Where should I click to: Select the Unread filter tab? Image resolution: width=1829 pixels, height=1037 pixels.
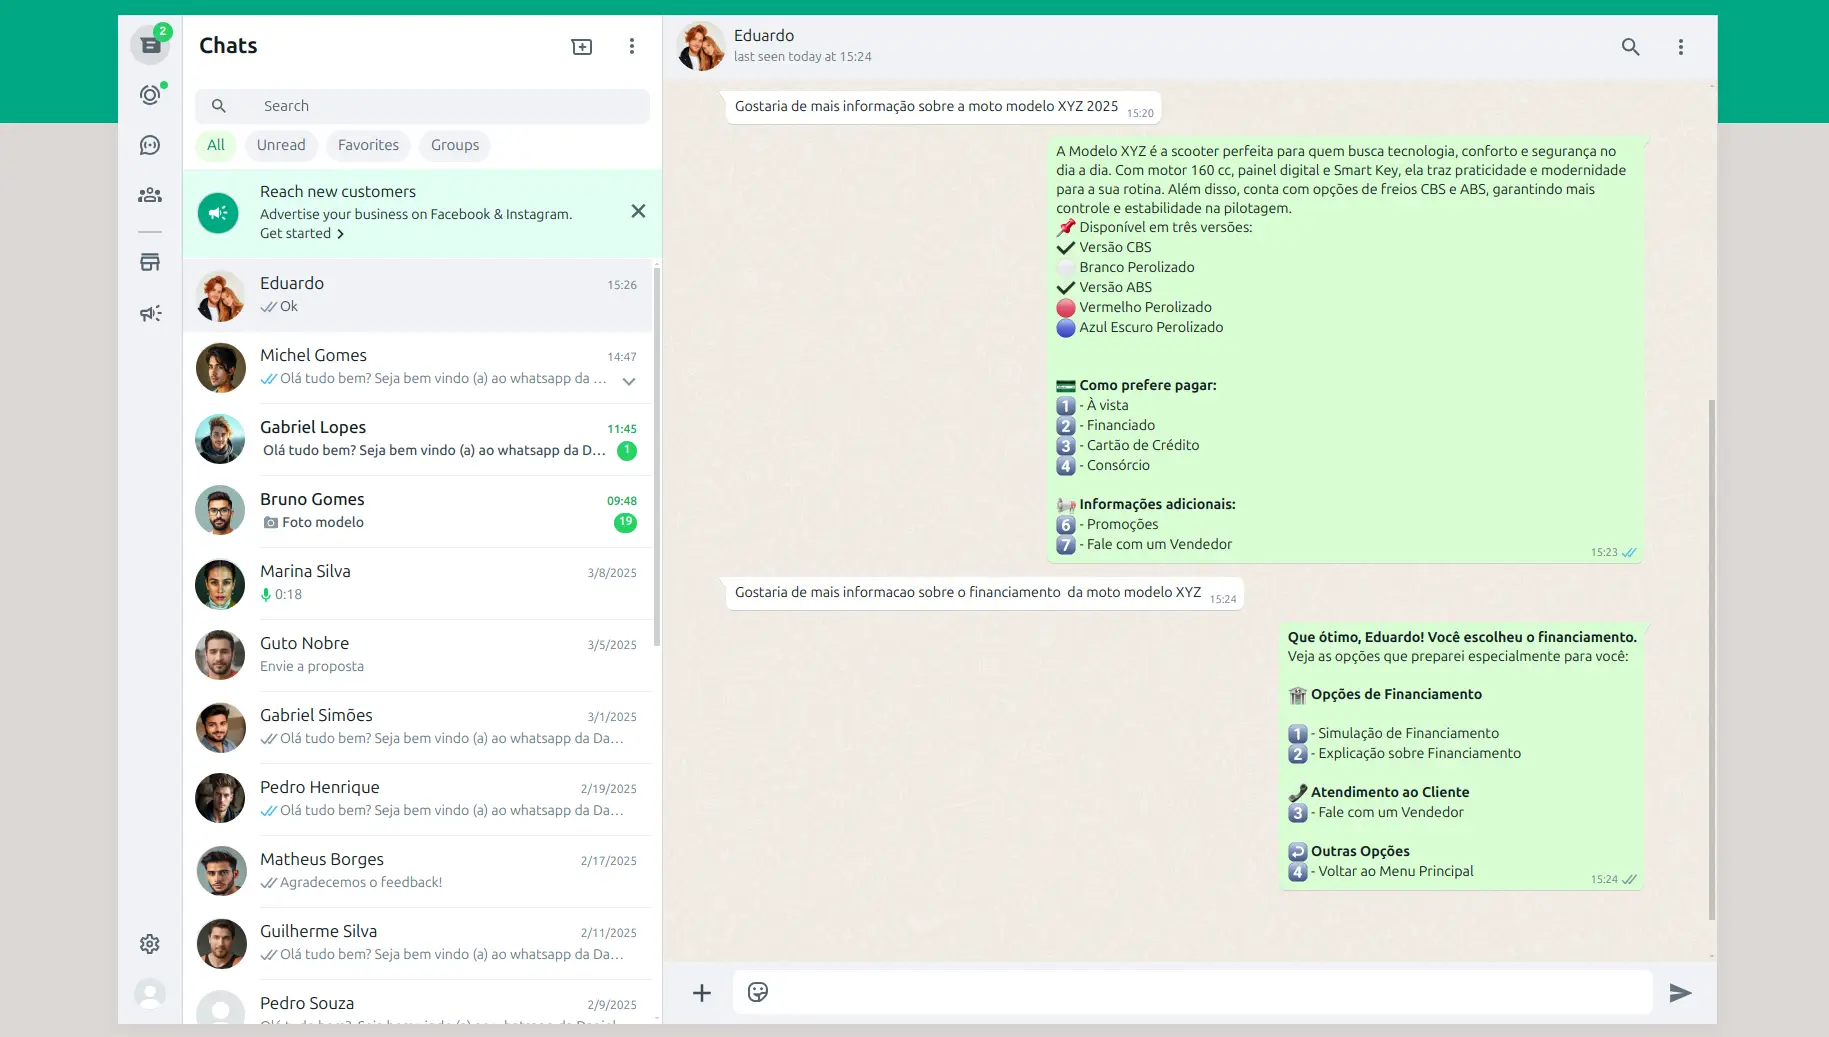(x=281, y=145)
